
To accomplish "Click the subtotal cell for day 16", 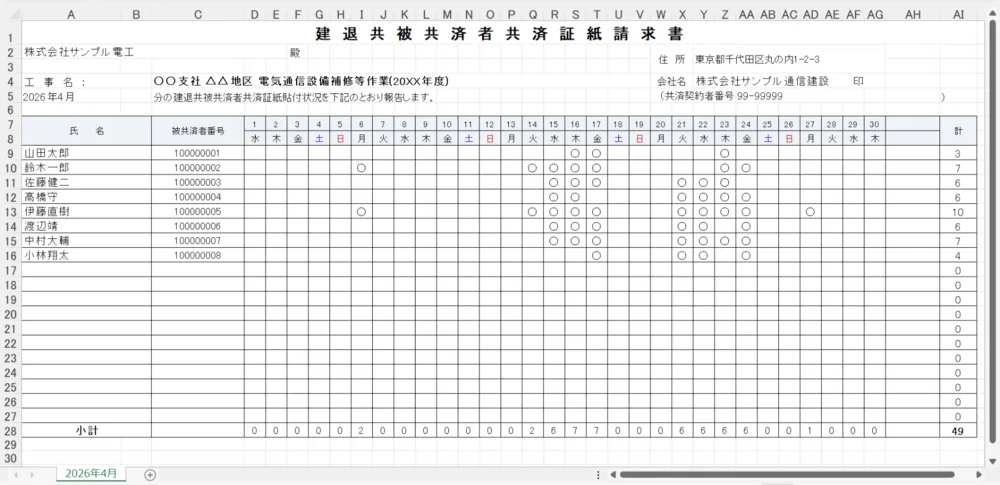I will click(x=575, y=431).
